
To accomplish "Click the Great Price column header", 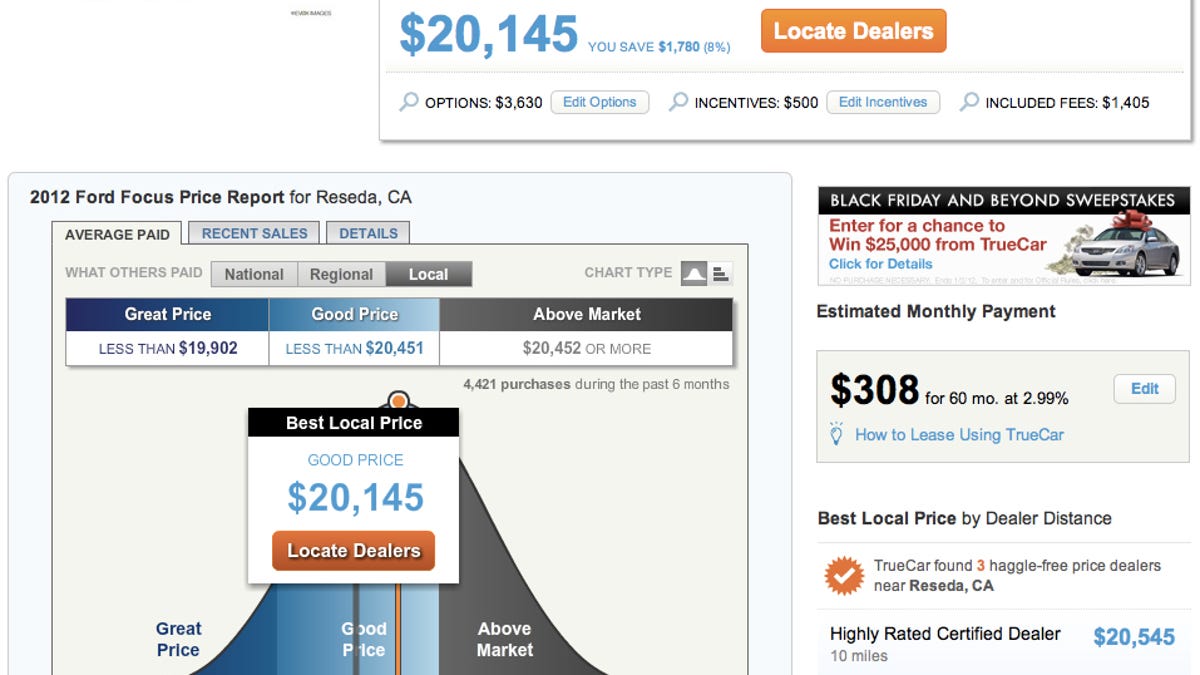I will coord(167,314).
